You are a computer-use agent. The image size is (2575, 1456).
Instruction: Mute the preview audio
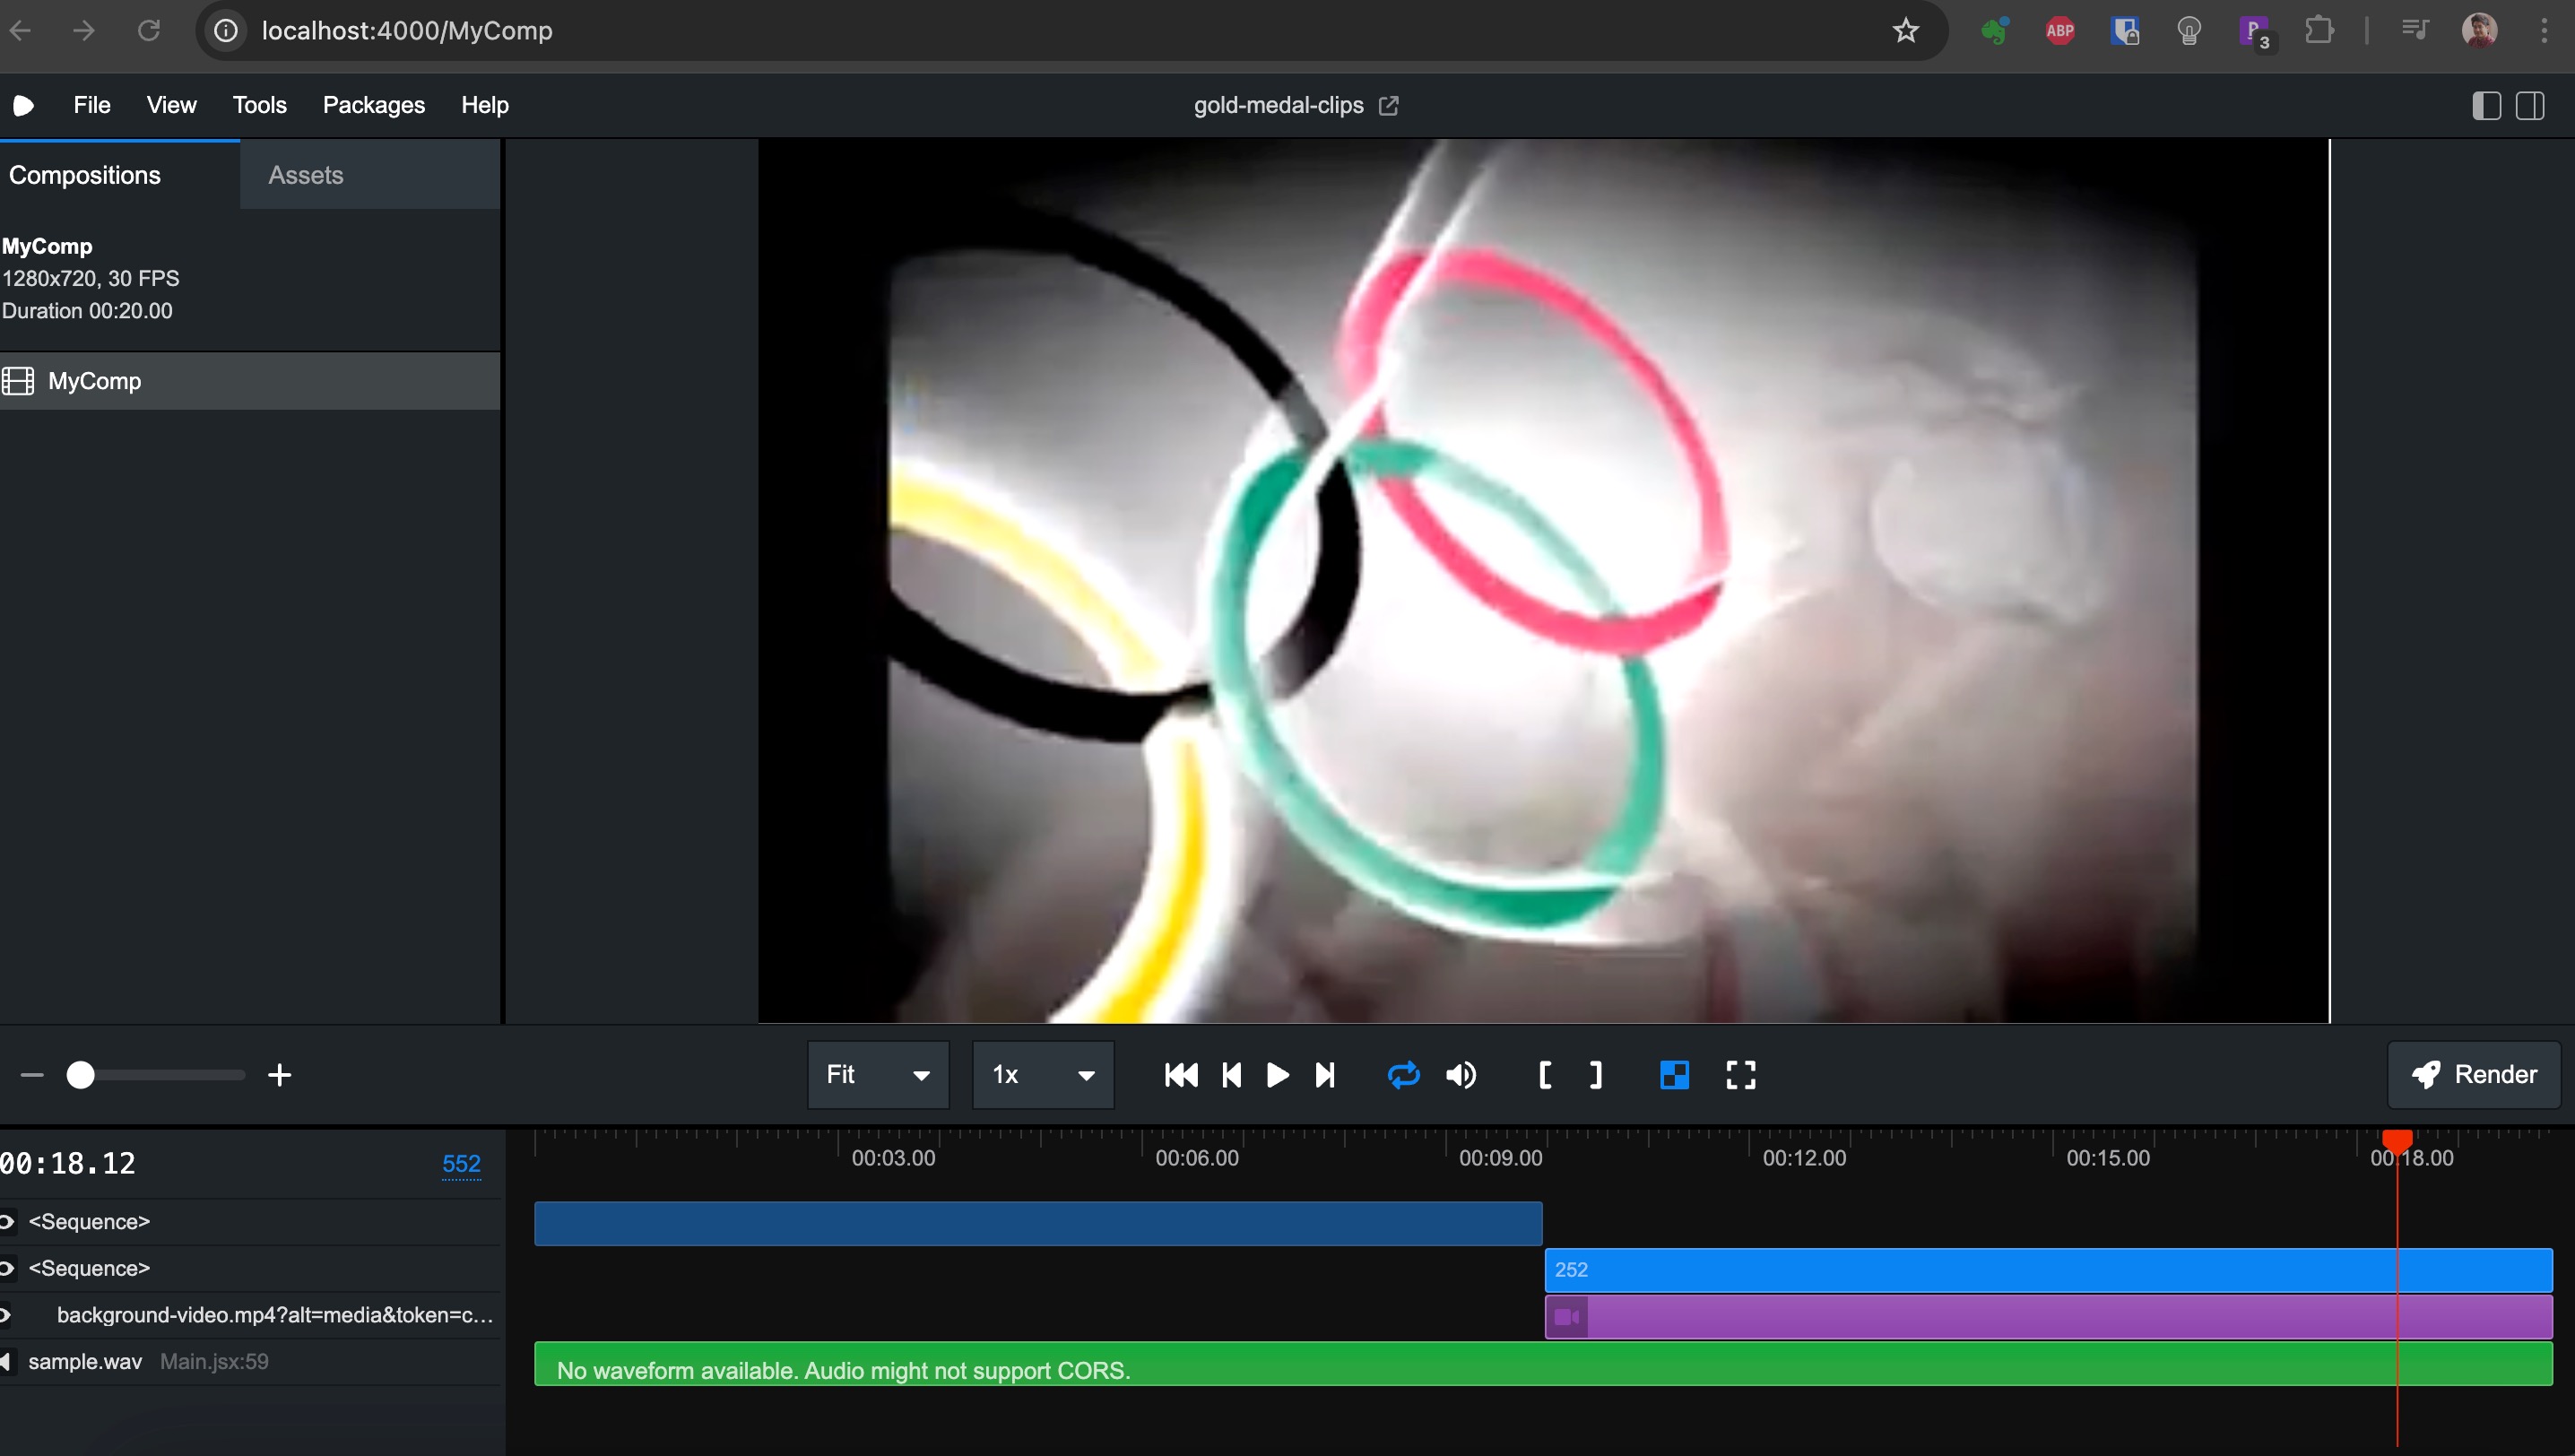pyautogui.click(x=1460, y=1075)
